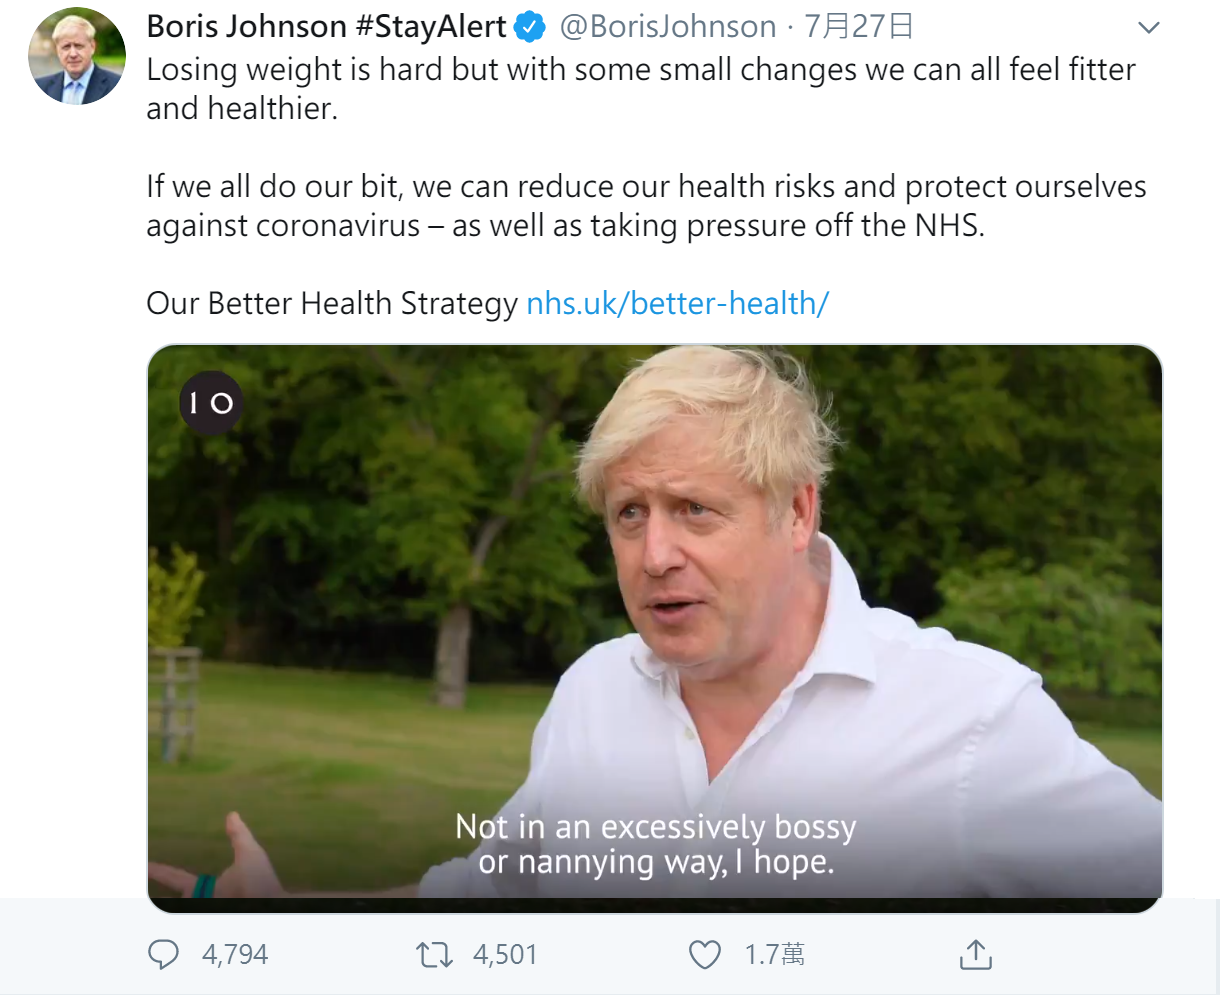This screenshot has width=1220, height=995.
Task: Open the share upload icon
Action: point(975,955)
